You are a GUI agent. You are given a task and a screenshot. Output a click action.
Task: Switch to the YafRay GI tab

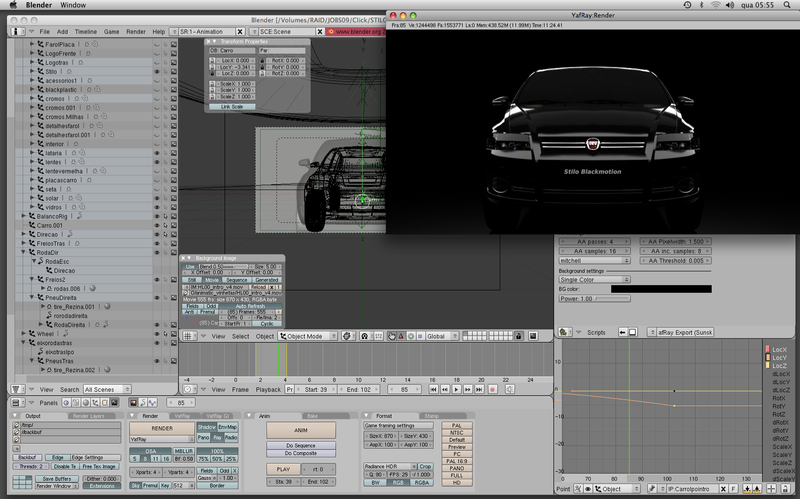click(217, 416)
